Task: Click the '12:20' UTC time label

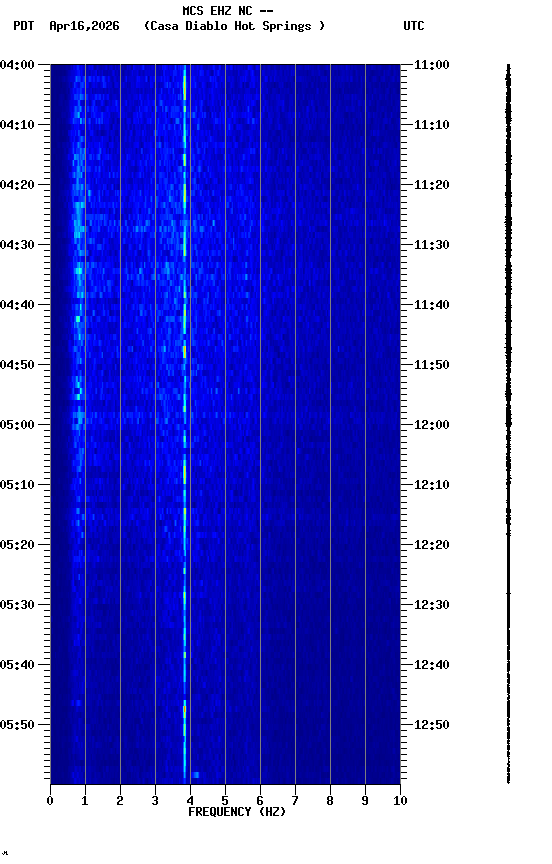Action: [432, 545]
